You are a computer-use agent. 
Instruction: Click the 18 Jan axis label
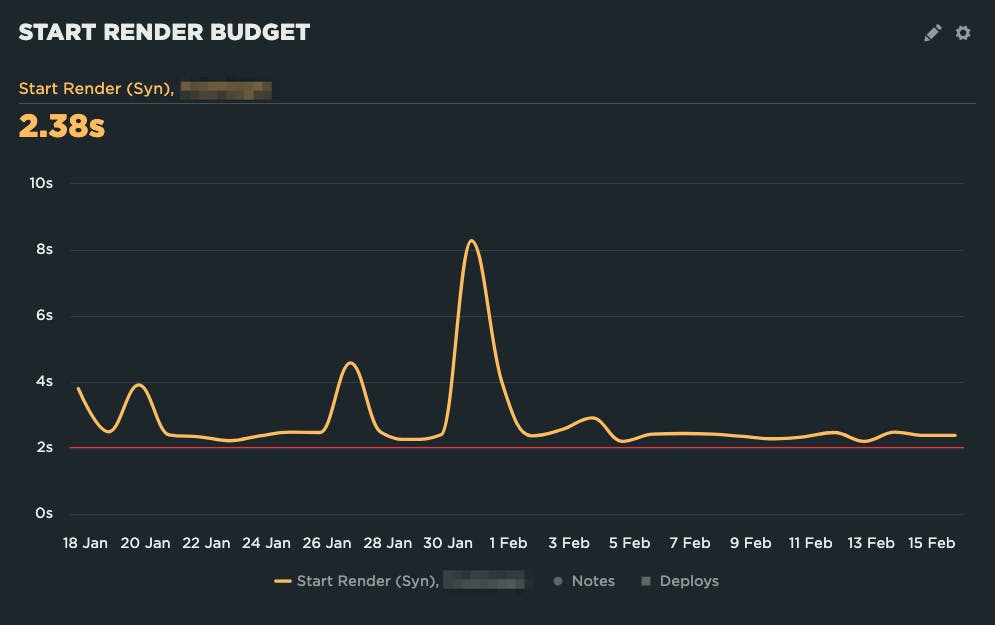[85, 543]
